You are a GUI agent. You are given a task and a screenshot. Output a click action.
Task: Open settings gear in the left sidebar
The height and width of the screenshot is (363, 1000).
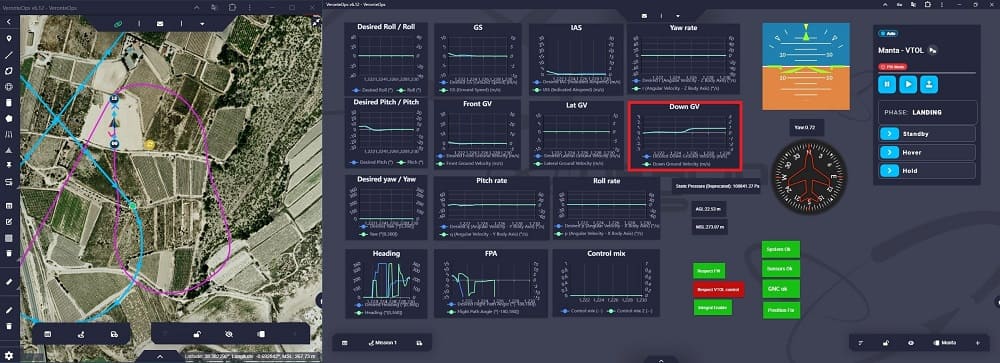tap(9, 355)
